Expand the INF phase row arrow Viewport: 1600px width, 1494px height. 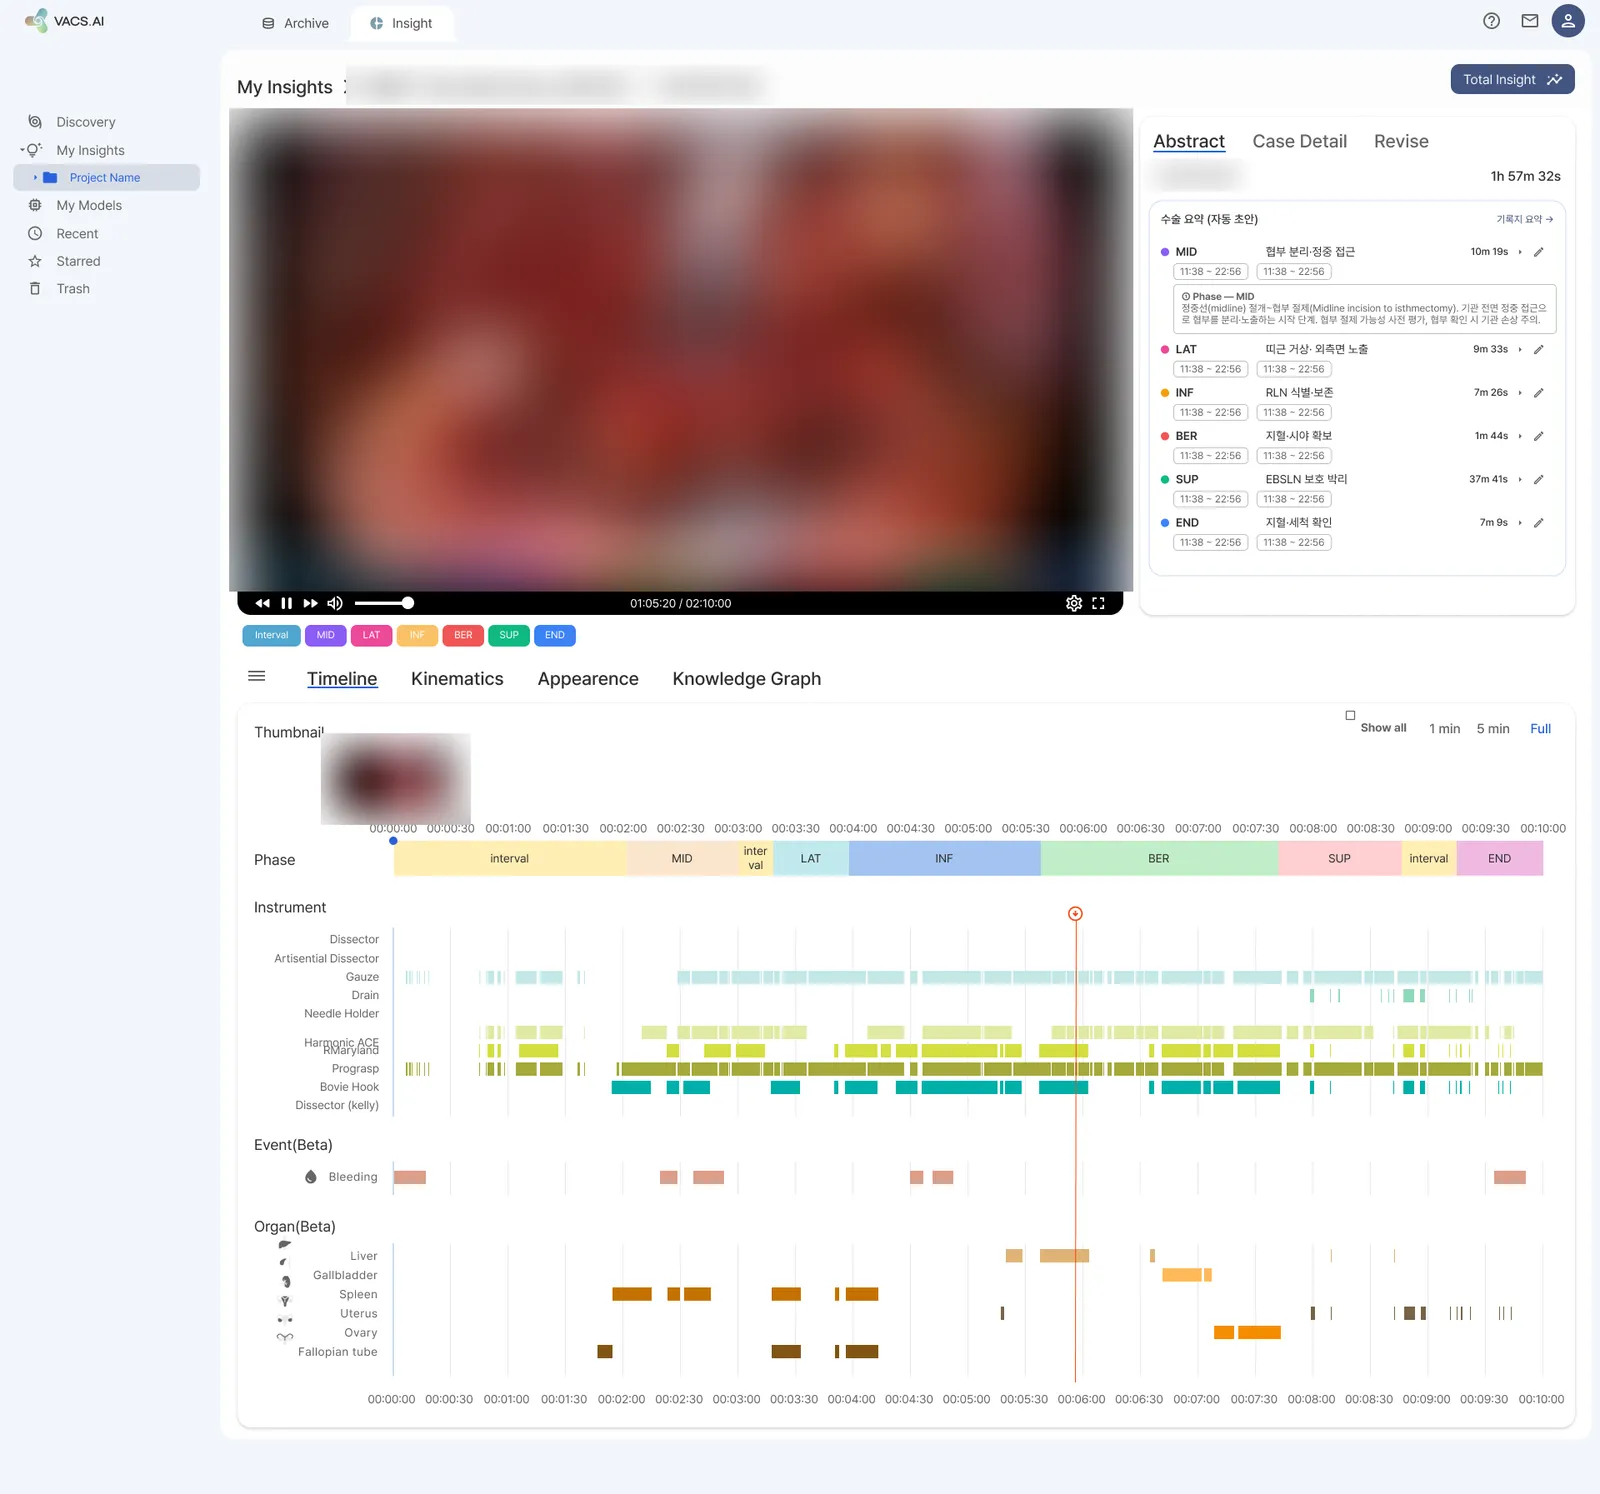pyautogui.click(x=1520, y=393)
